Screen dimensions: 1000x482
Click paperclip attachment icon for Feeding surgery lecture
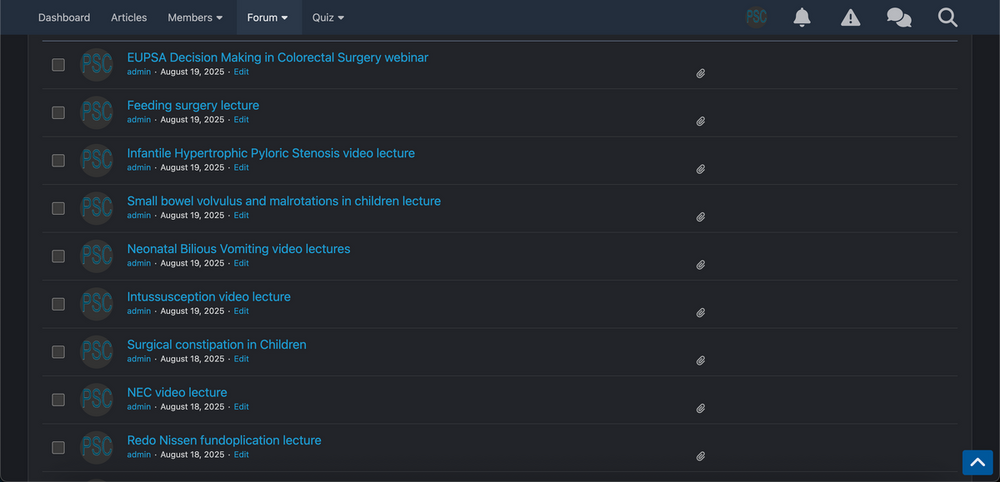[x=700, y=121]
